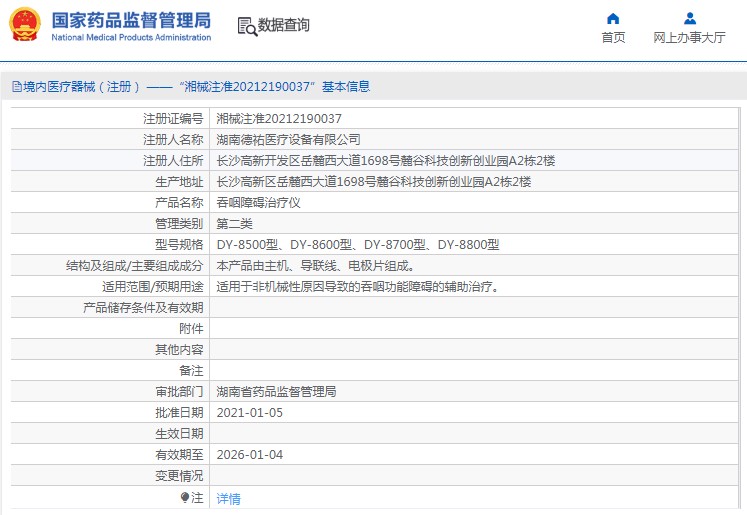This screenshot has height=515, width=747.
Task: Click the approval date 2021-01-05
Action: [250, 413]
